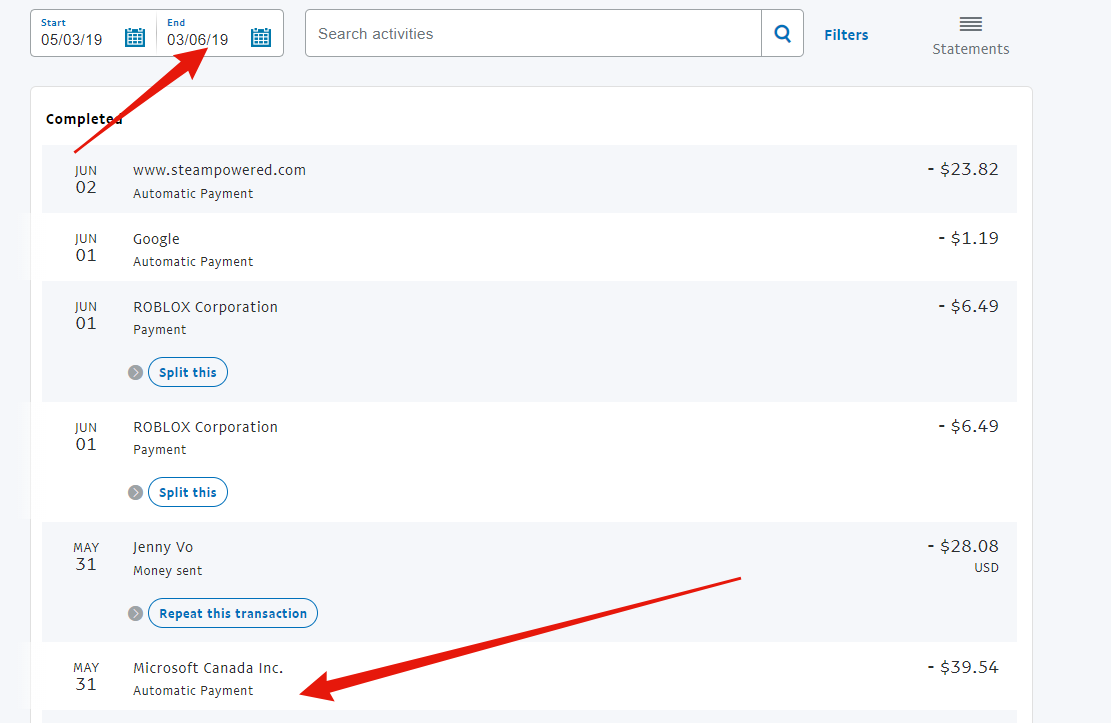1111x723 pixels.
Task: Open the first ROBLOX Corporation transaction name
Action: (x=205, y=307)
